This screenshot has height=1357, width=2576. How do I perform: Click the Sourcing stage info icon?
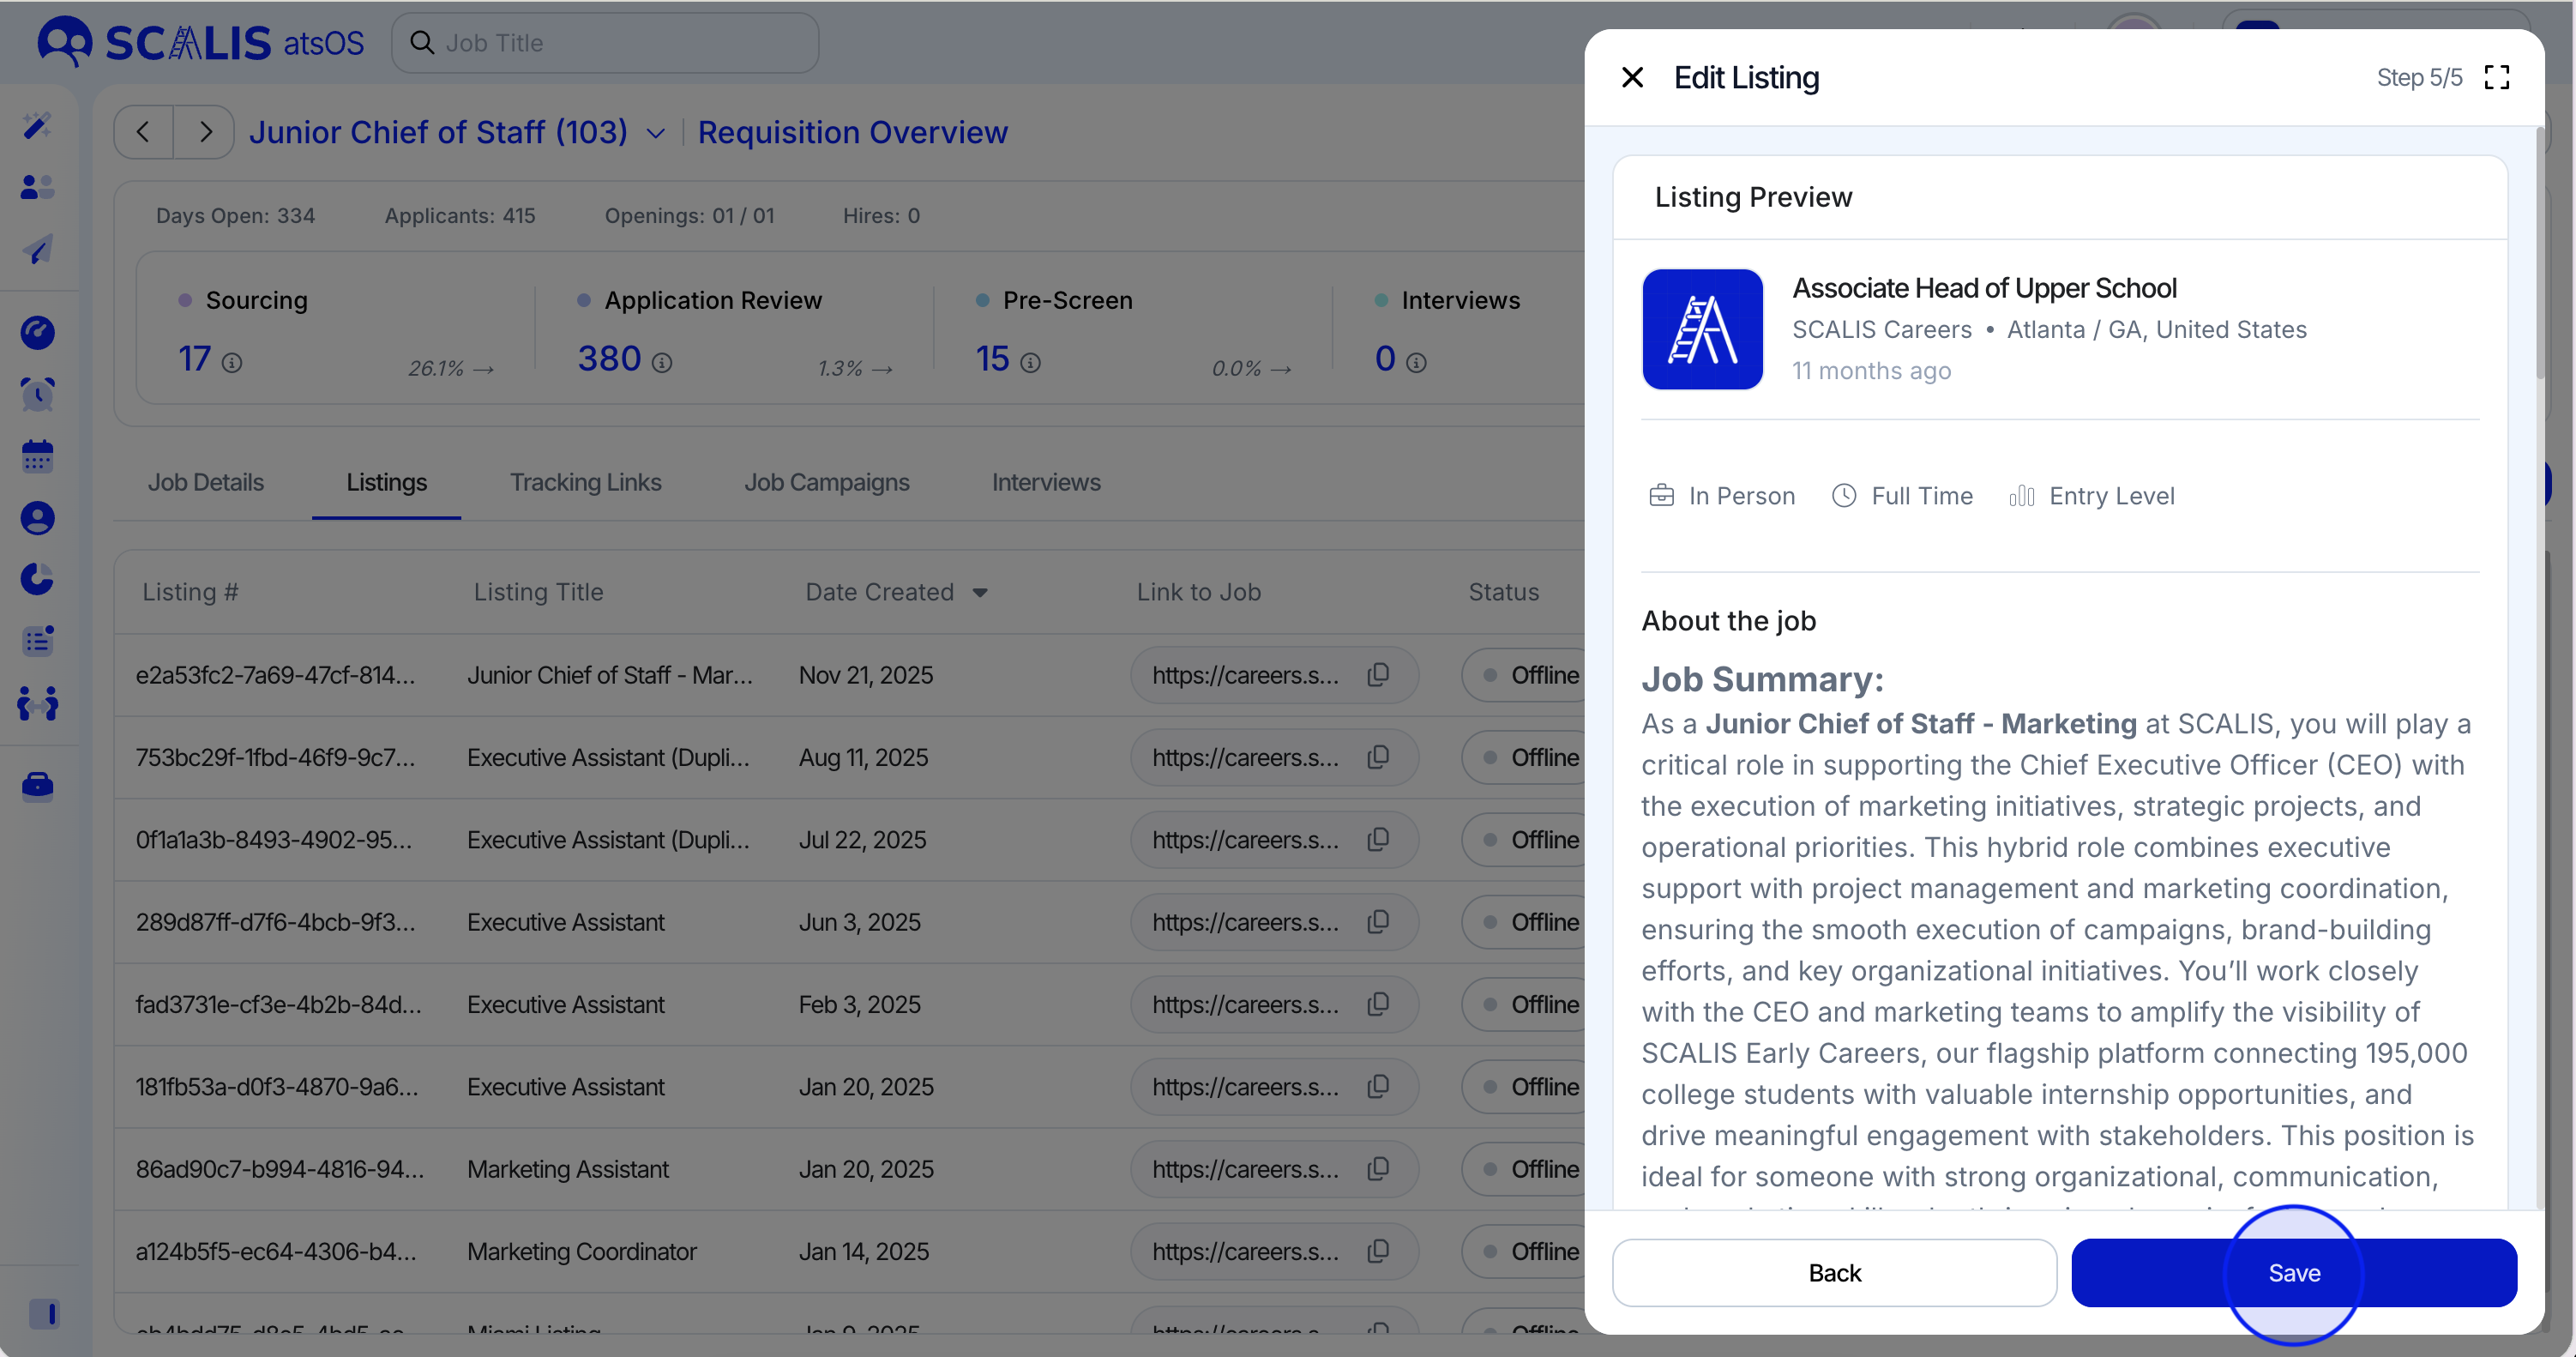(x=232, y=363)
